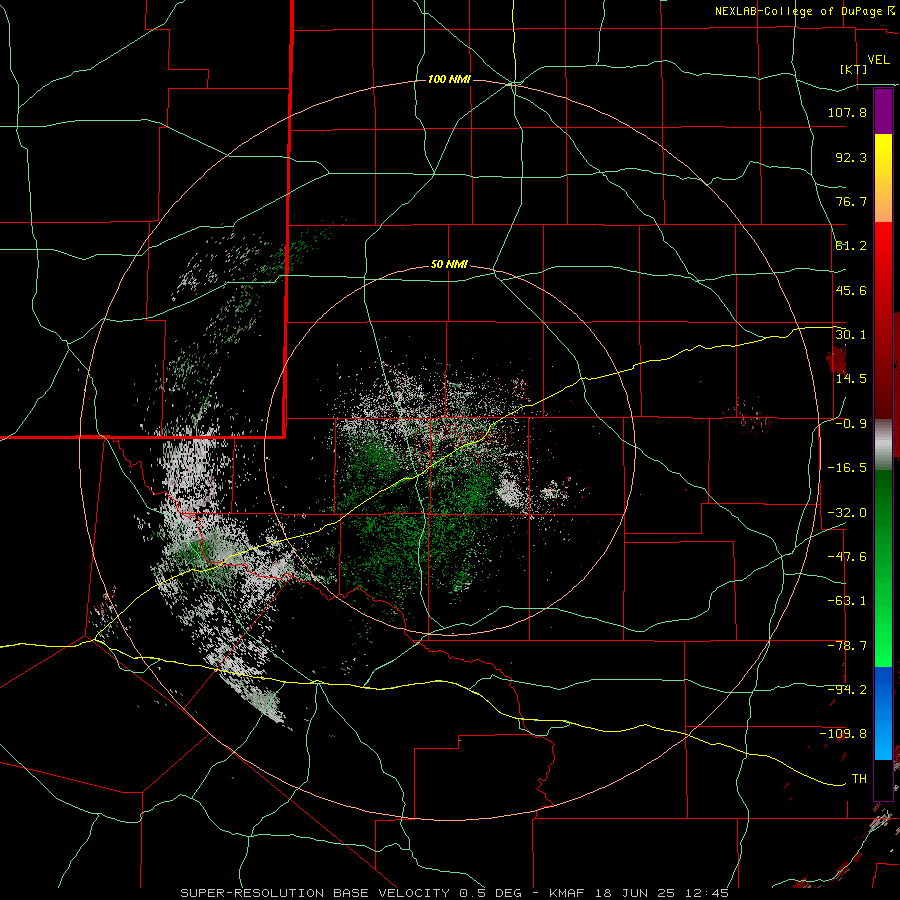Pick the yellow-orange segment of the color bar
The width and height of the screenshot is (900, 900).
pos(883,178)
